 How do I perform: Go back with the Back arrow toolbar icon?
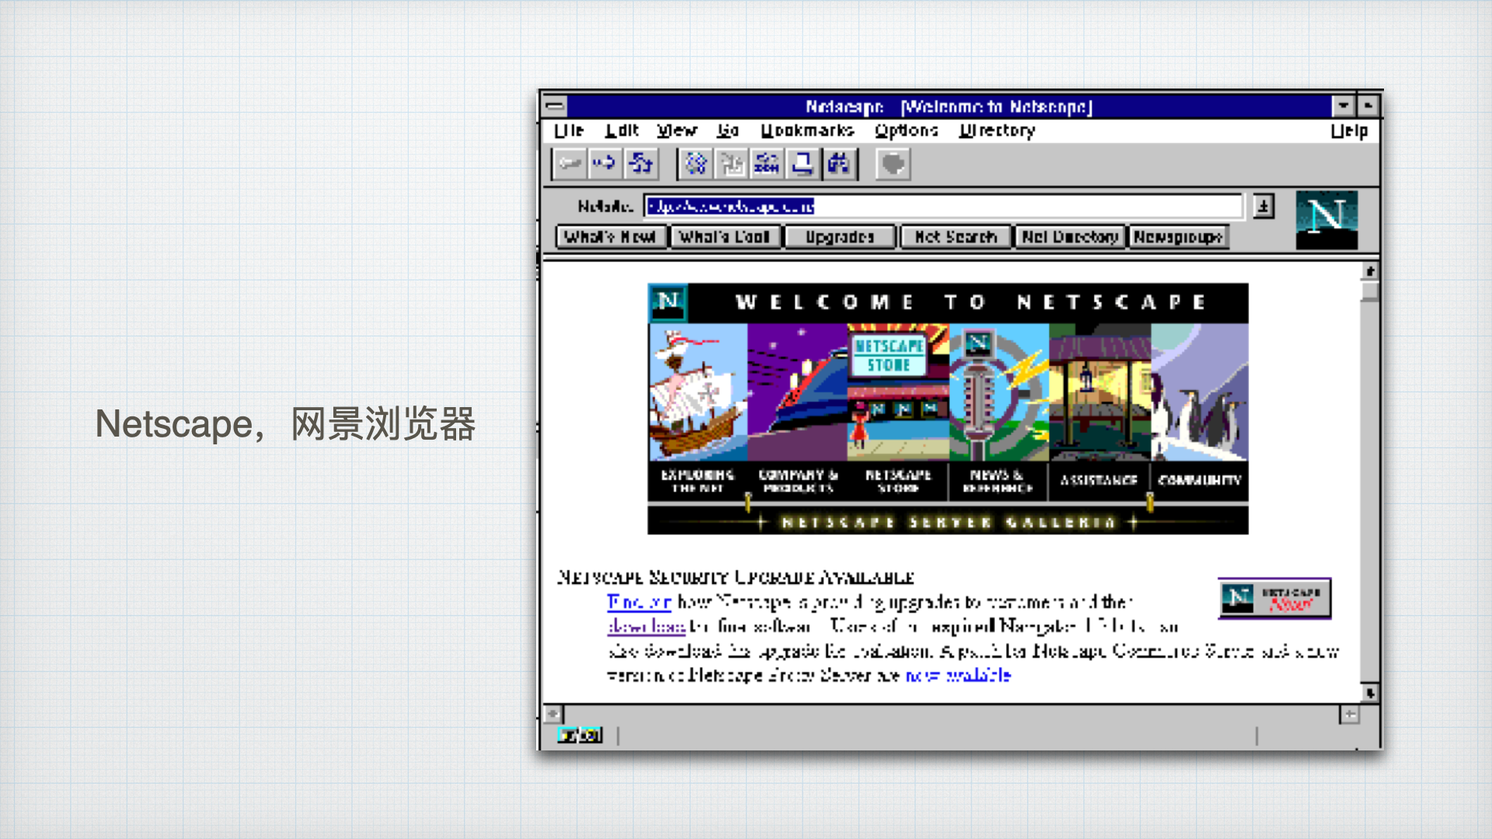point(570,164)
